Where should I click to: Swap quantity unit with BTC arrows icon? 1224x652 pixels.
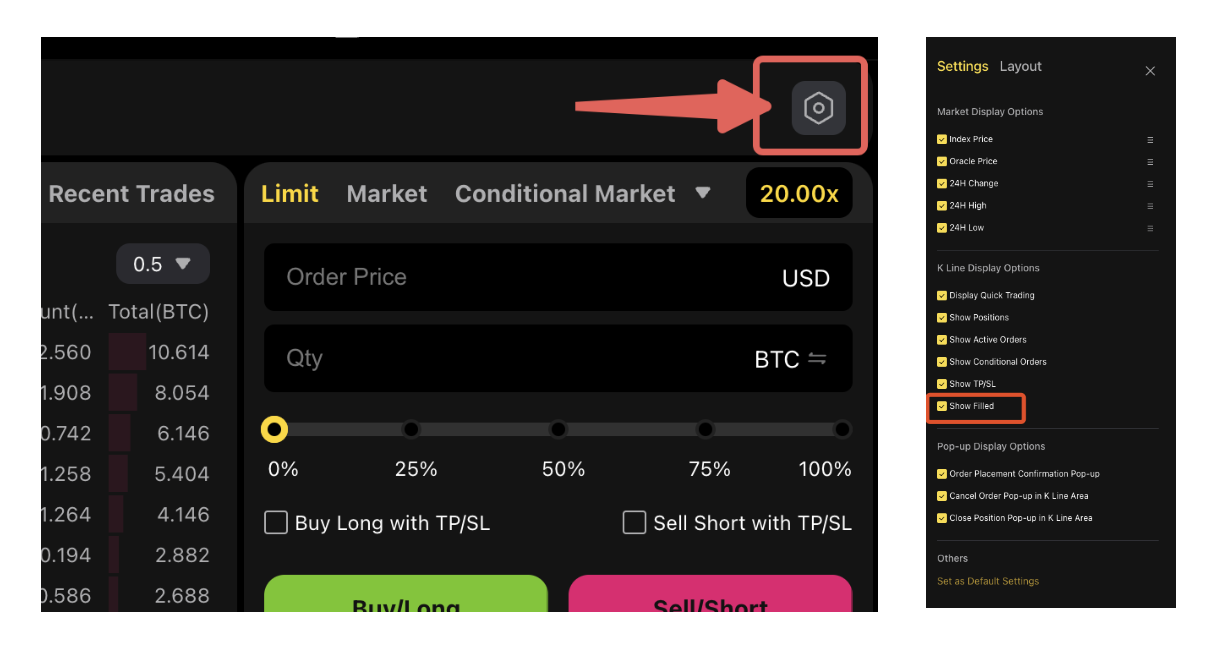pyautogui.click(x=817, y=359)
